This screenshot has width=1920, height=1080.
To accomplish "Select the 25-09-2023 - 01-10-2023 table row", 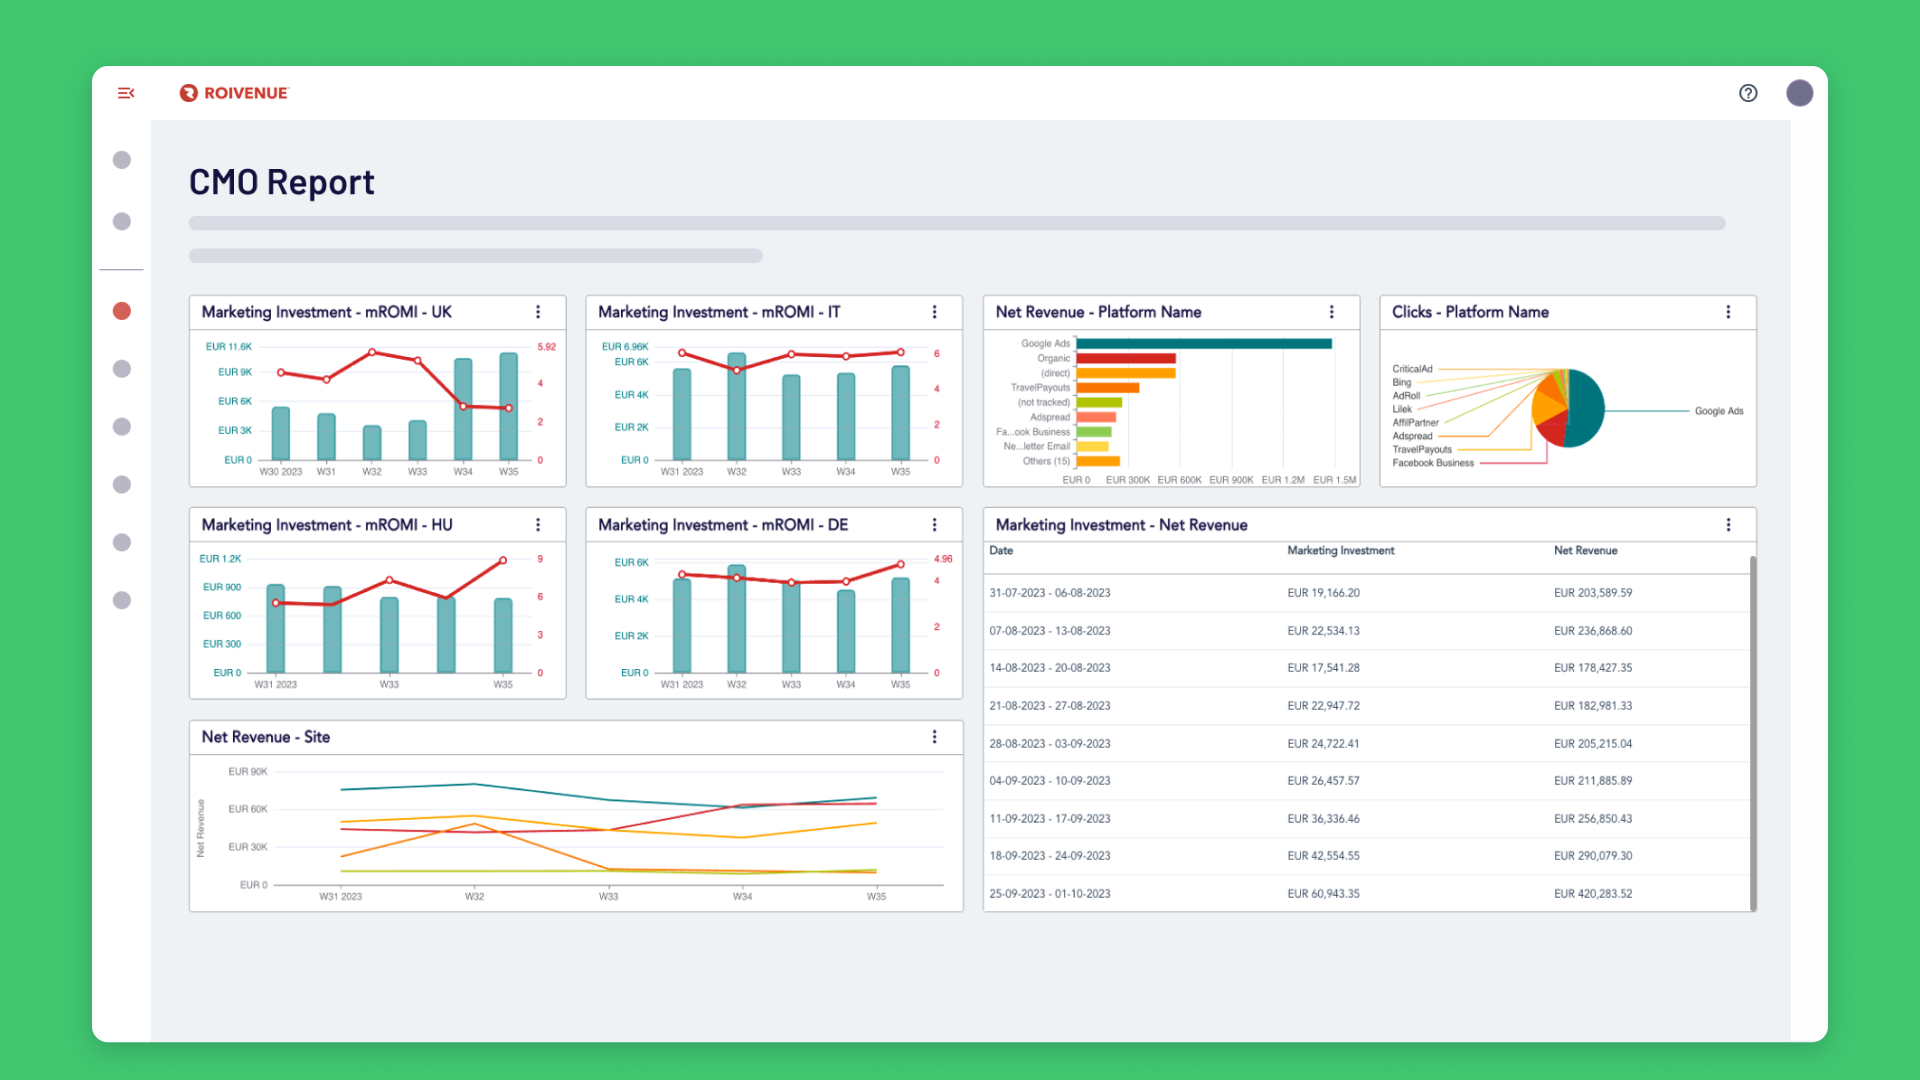I will coord(1366,894).
